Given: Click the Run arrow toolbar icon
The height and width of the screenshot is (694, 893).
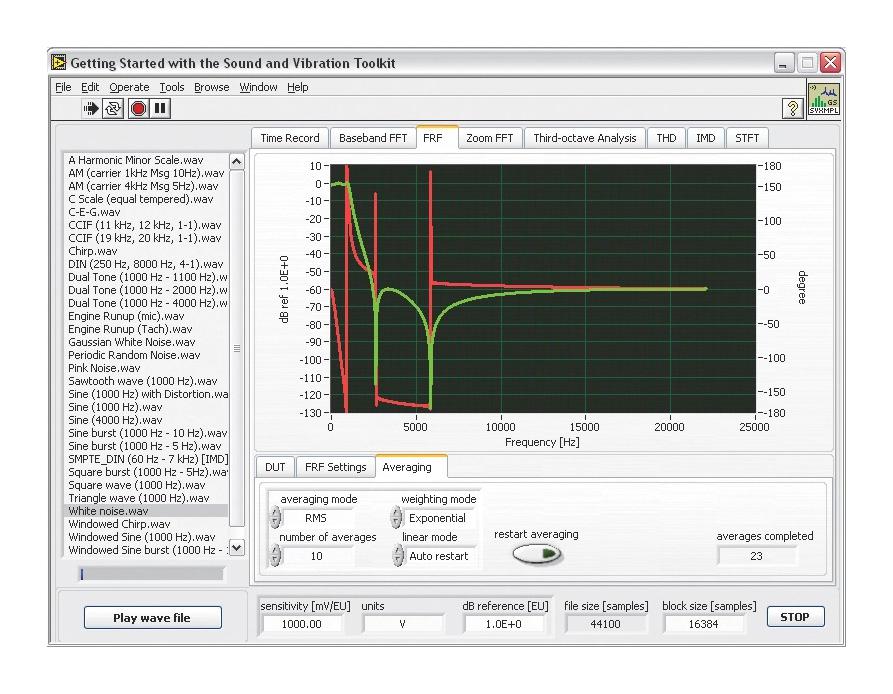Looking at the screenshot, I should [x=91, y=108].
